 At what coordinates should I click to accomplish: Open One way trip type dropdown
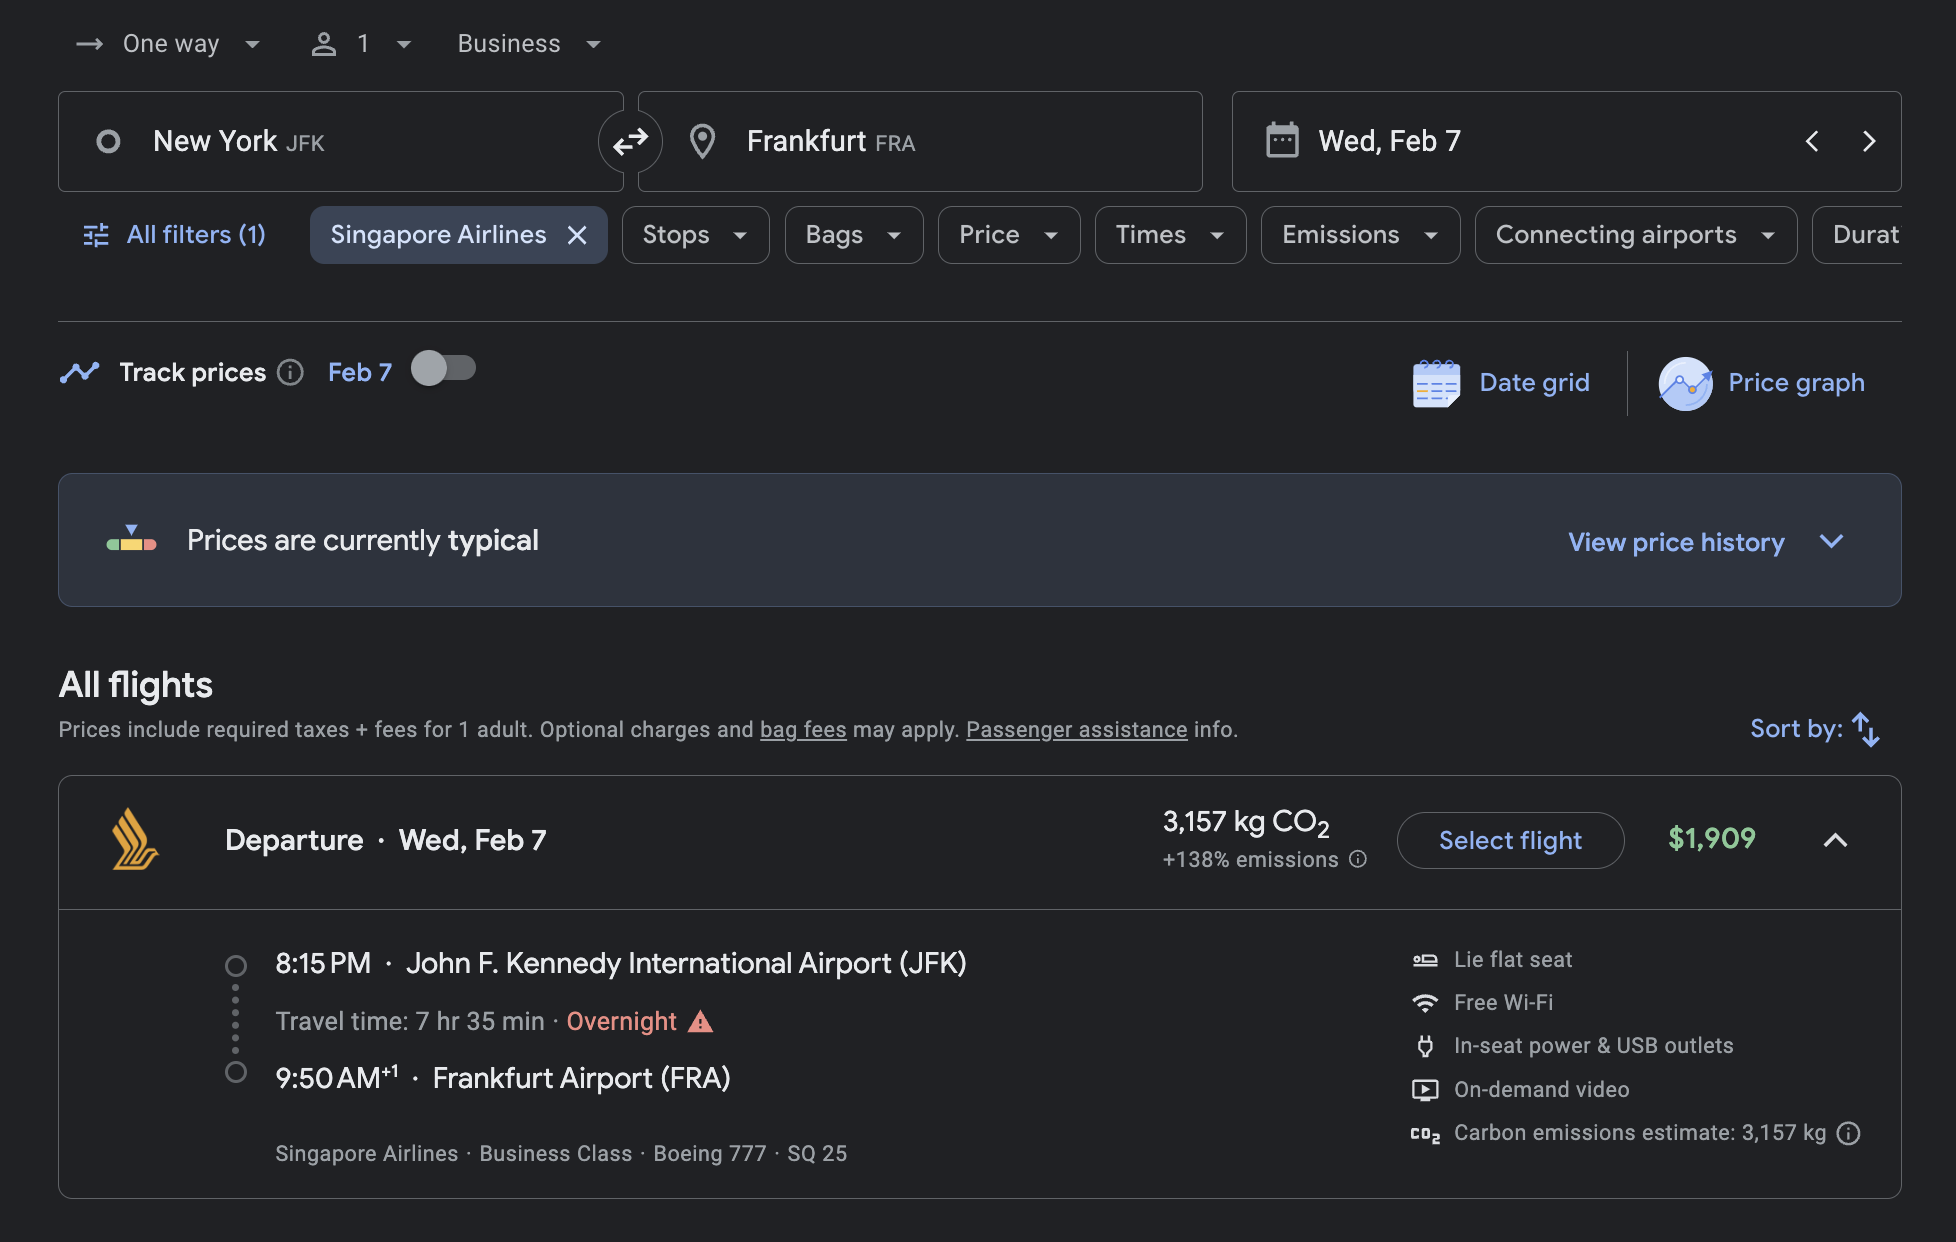click(168, 44)
